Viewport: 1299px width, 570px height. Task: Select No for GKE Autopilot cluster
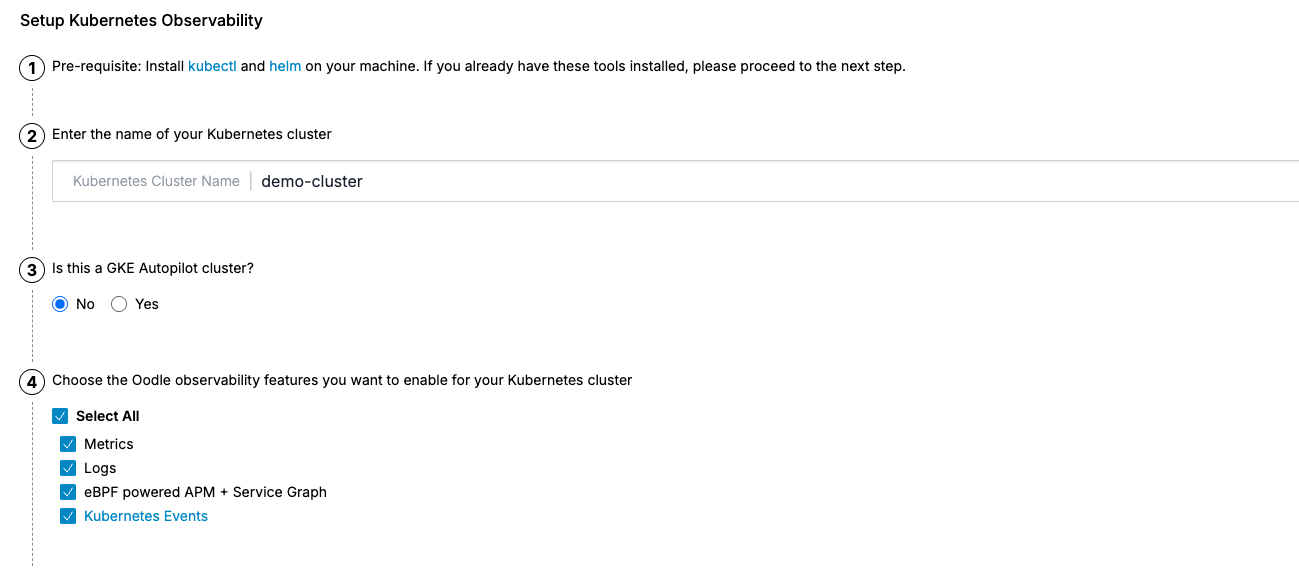(x=60, y=304)
